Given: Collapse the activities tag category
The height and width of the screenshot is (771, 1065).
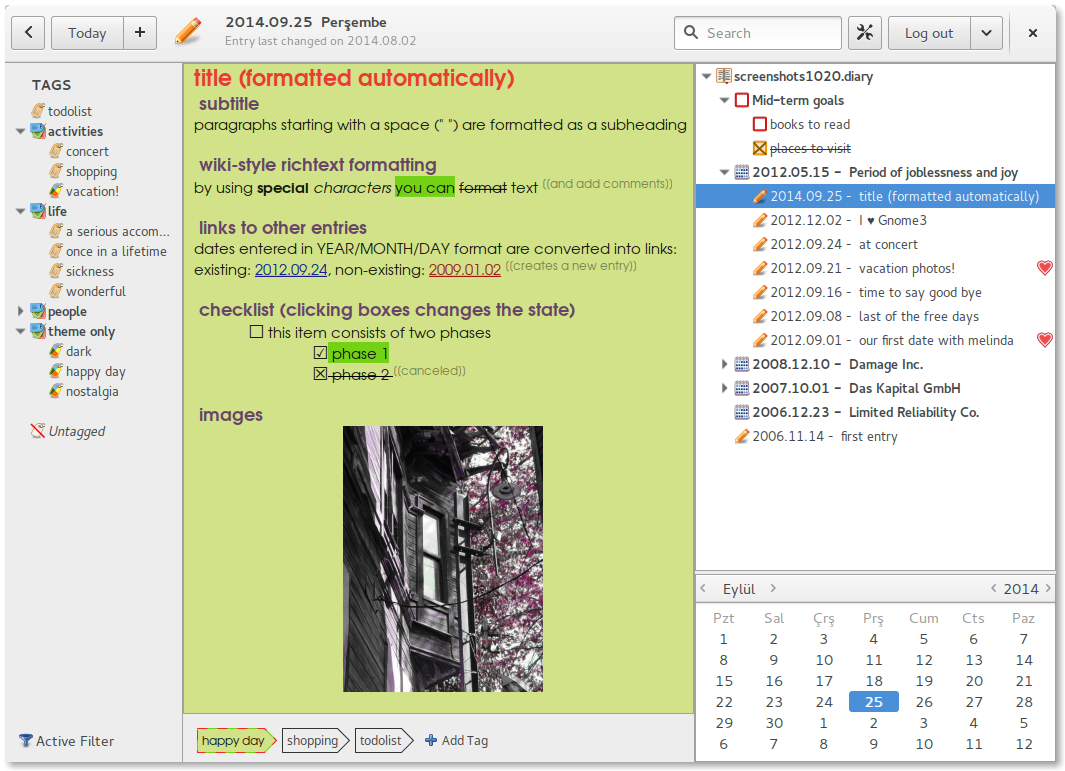Looking at the screenshot, I should coord(20,131).
